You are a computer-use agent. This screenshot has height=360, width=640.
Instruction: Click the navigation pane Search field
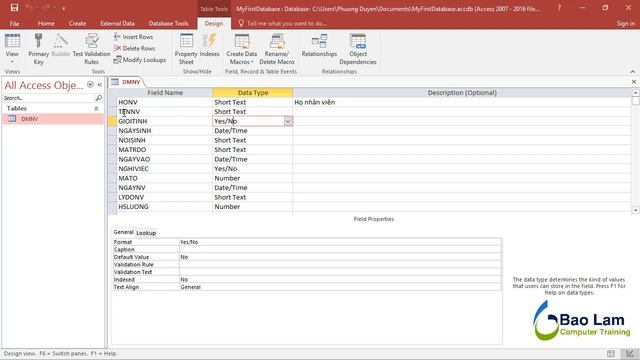[48, 98]
